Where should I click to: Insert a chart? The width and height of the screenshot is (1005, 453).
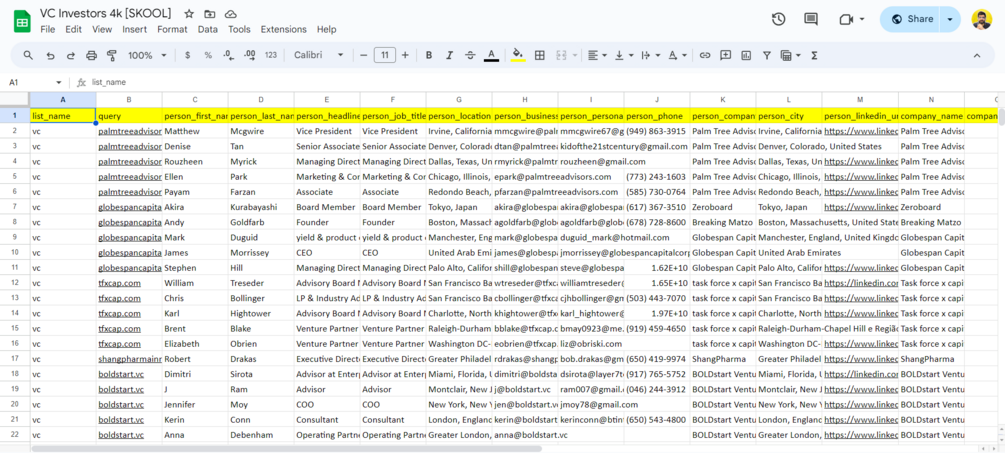point(746,56)
